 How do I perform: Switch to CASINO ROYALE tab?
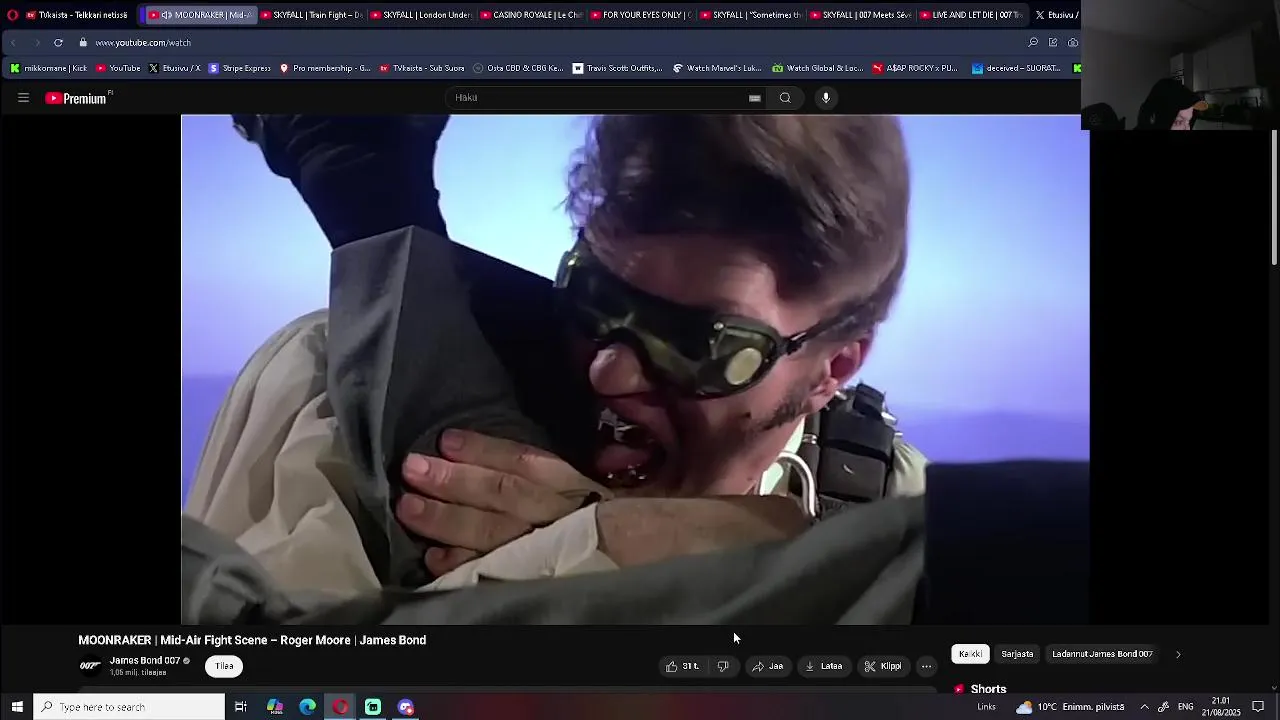click(x=532, y=15)
